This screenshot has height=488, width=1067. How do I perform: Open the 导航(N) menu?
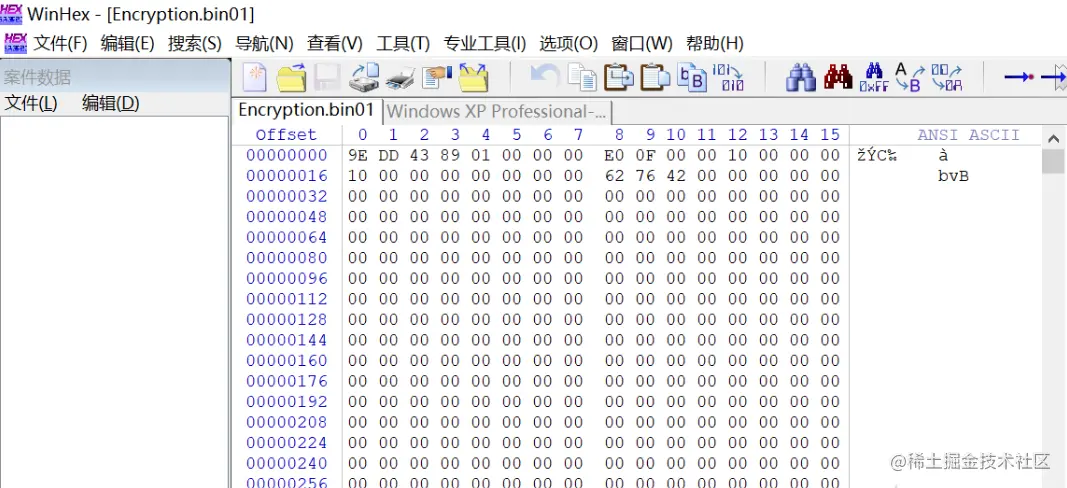(264, 44)
